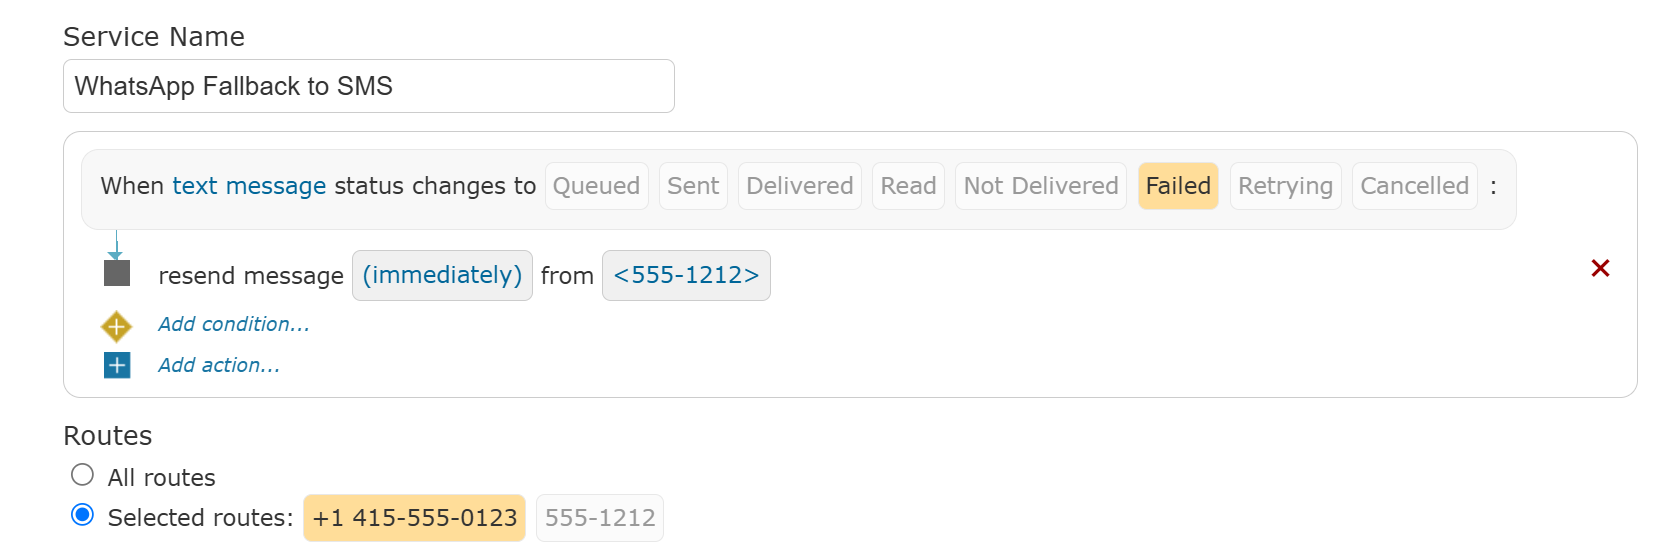Select the 555-1212 route chip
Image resolution: width=1665 pixels, height=560 pixels.
pyautogui.click(x=600, y=518)
